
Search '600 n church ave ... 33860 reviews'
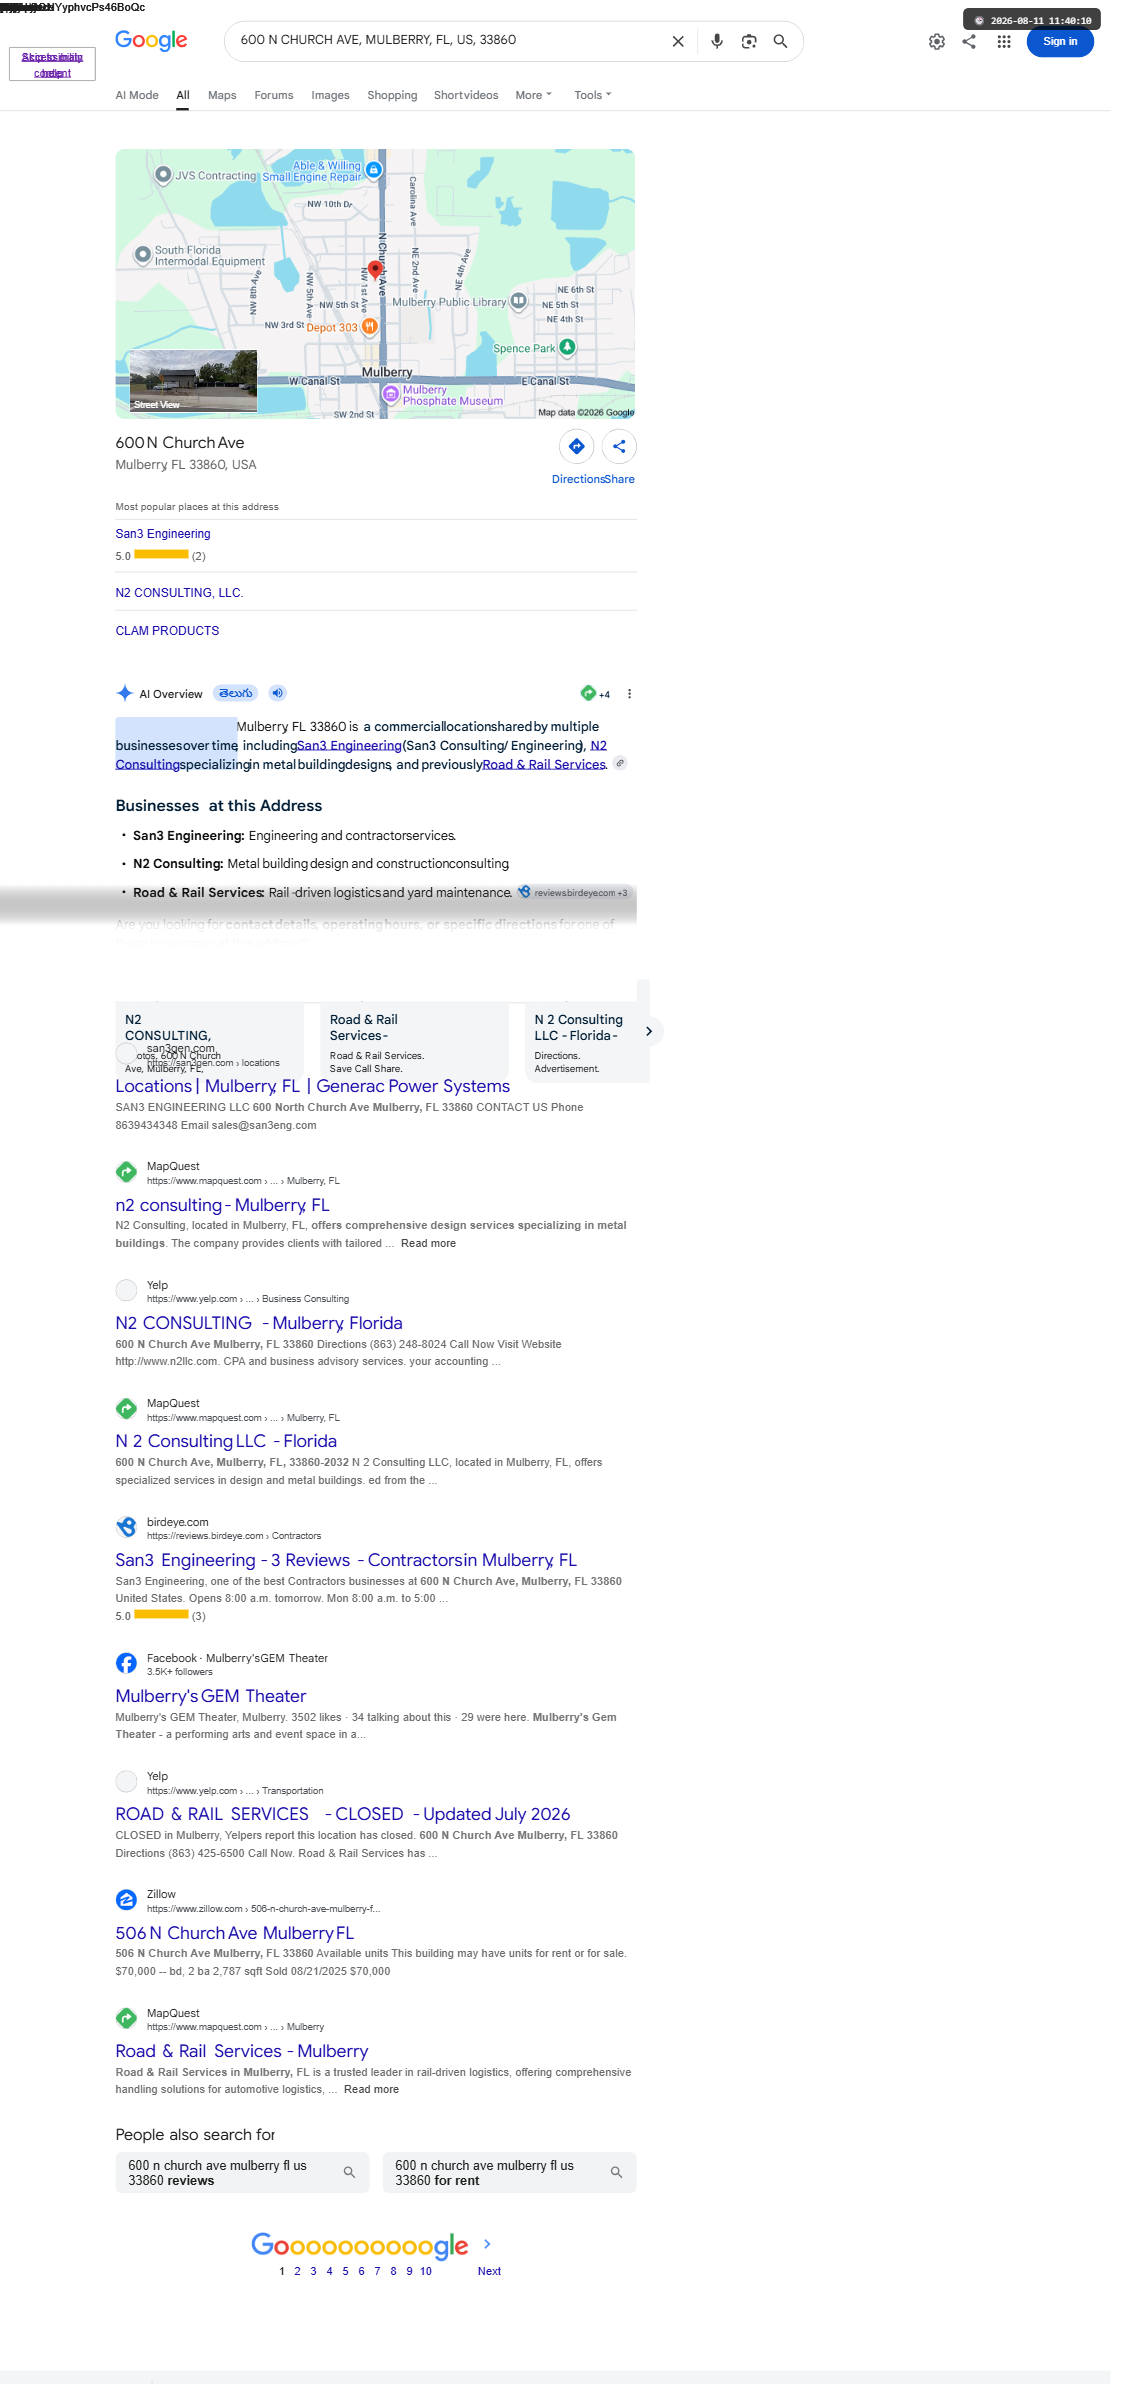coord(242,2172)
